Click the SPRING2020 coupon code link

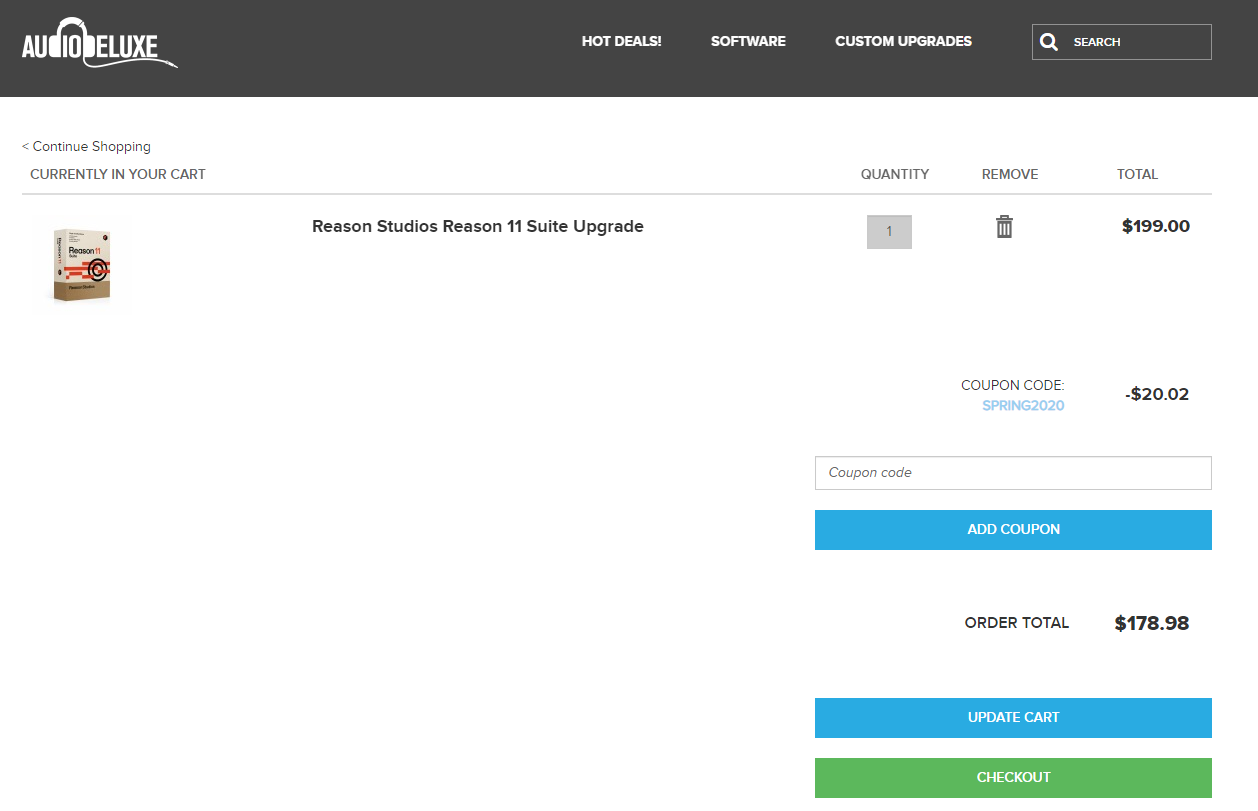(x=1023, y=405)
